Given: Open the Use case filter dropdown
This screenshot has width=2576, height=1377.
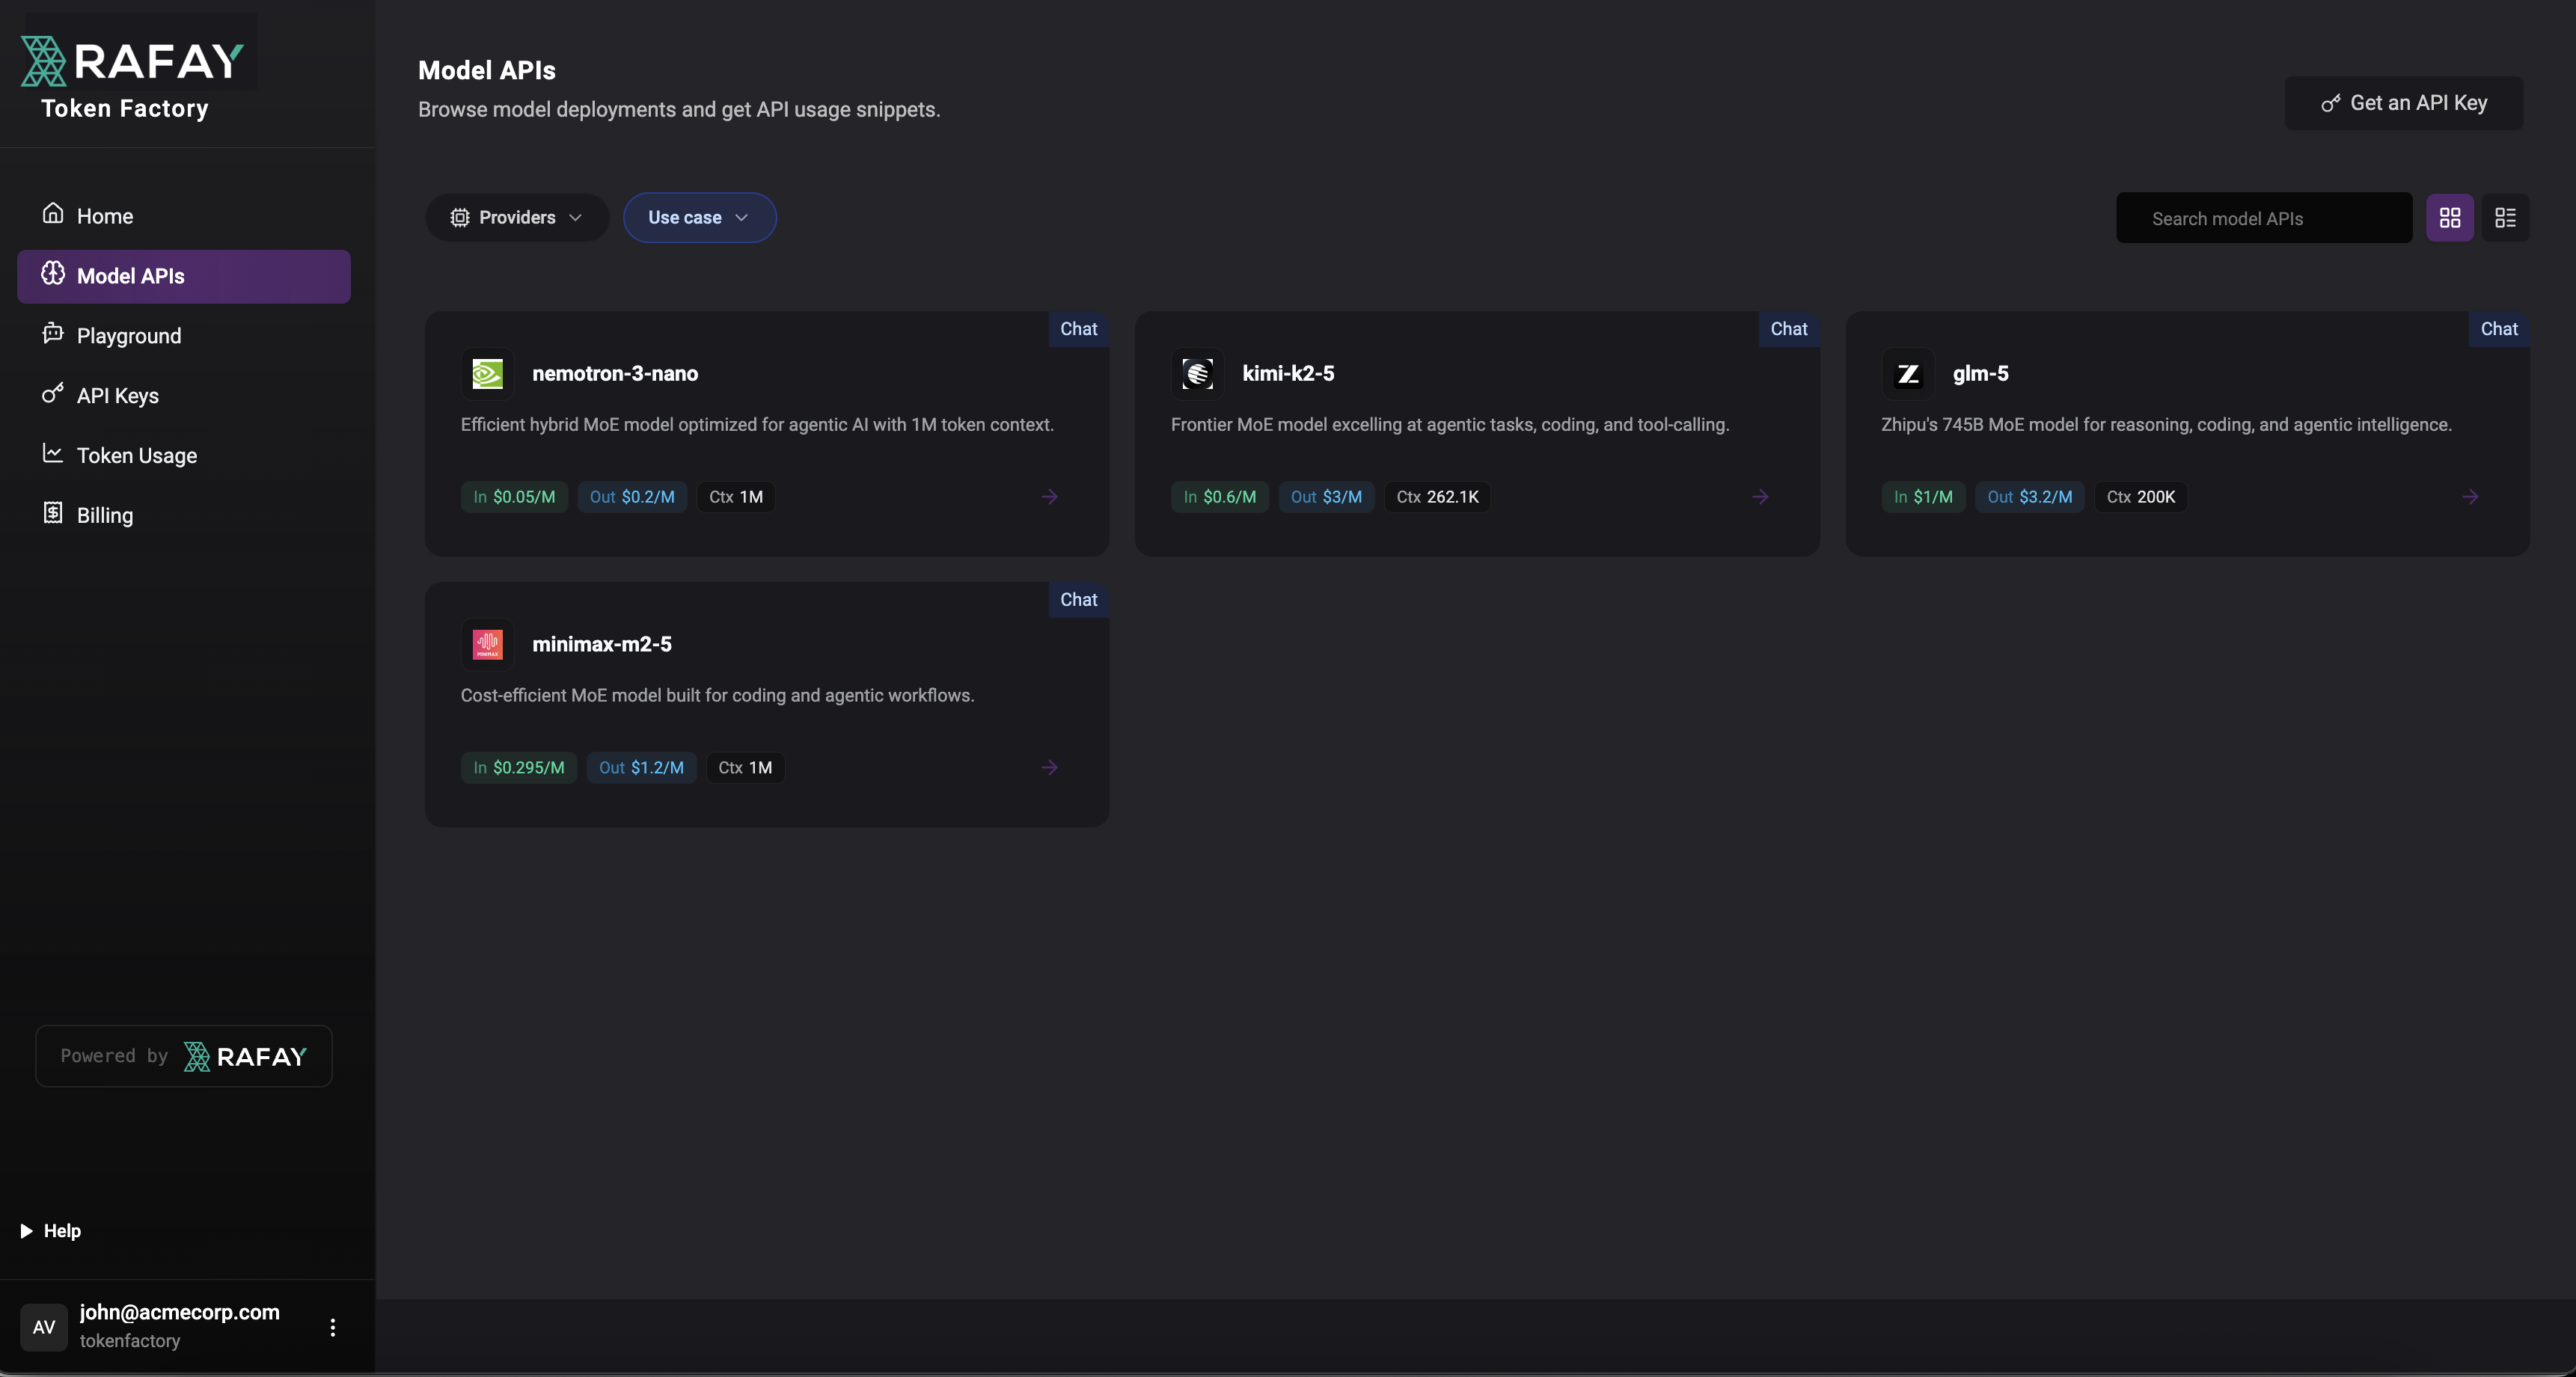Looking at the screenshot, I should 699,217.
